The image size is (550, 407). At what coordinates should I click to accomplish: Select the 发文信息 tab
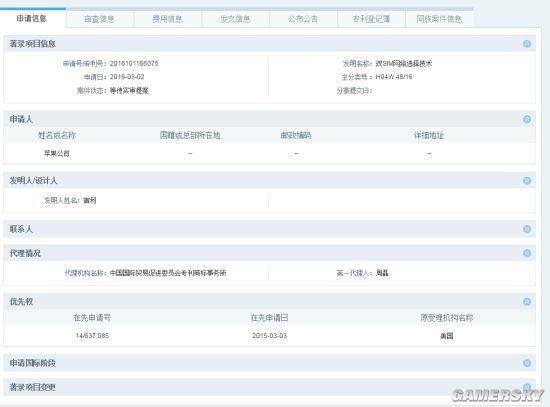(235, 19)
